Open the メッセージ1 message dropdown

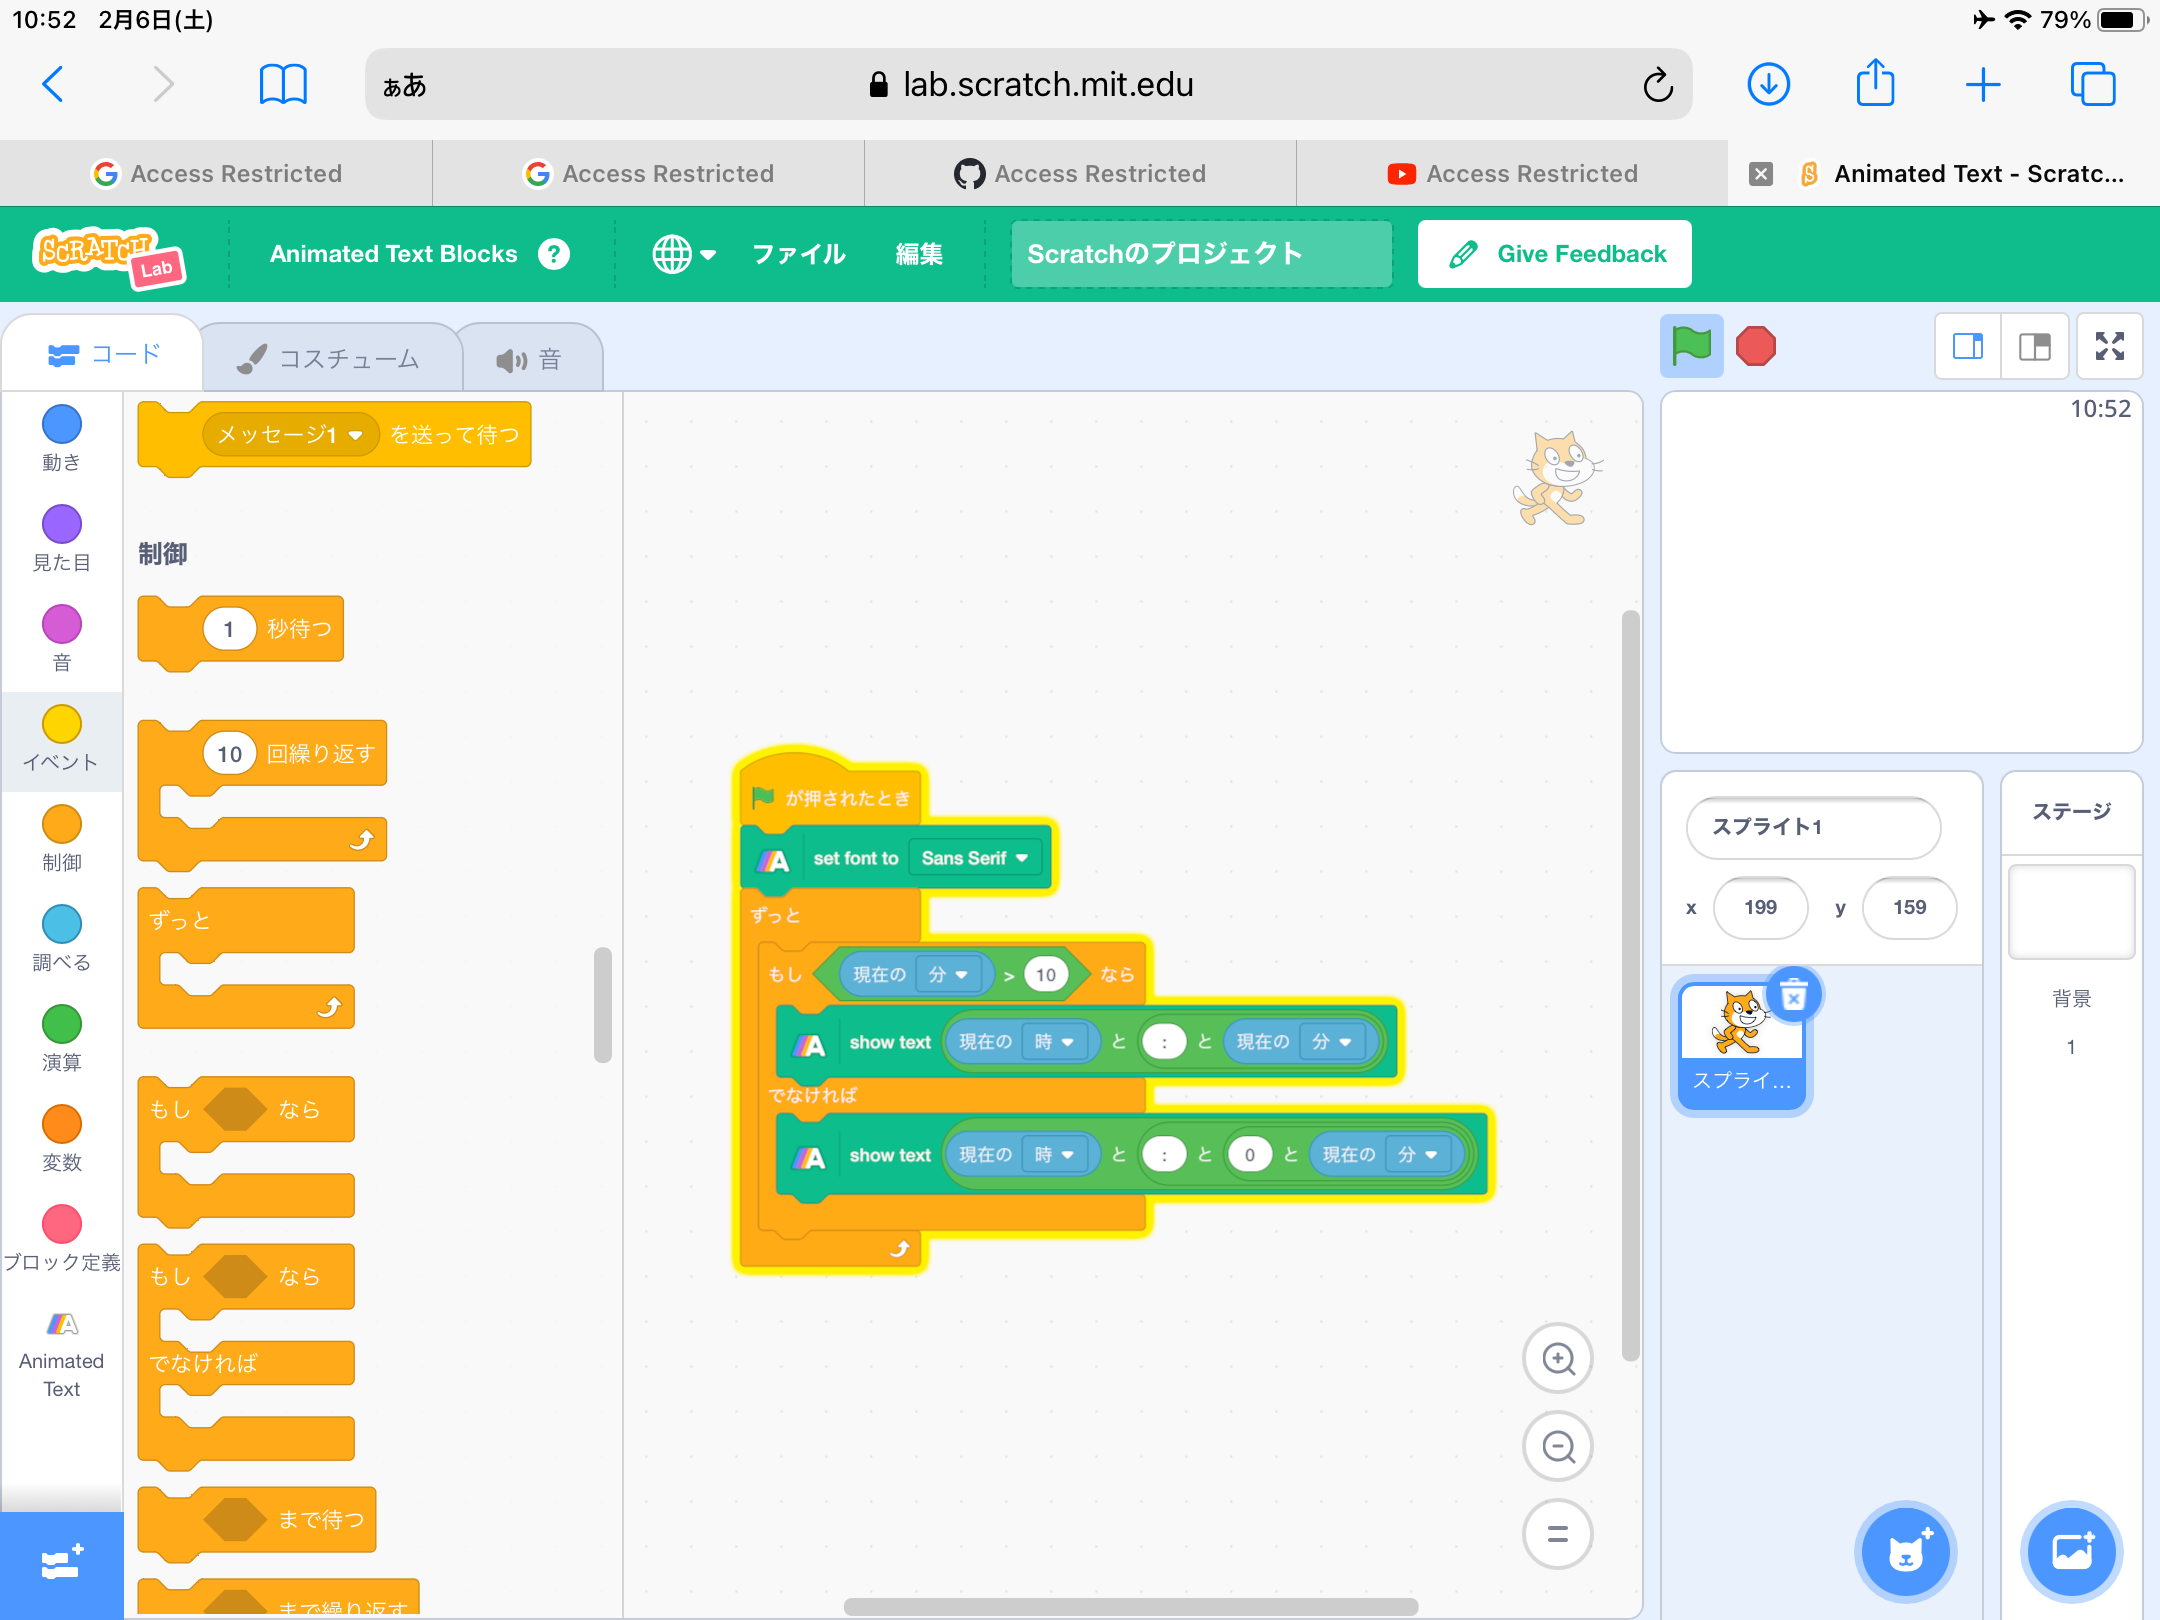[x=289, y=434]
